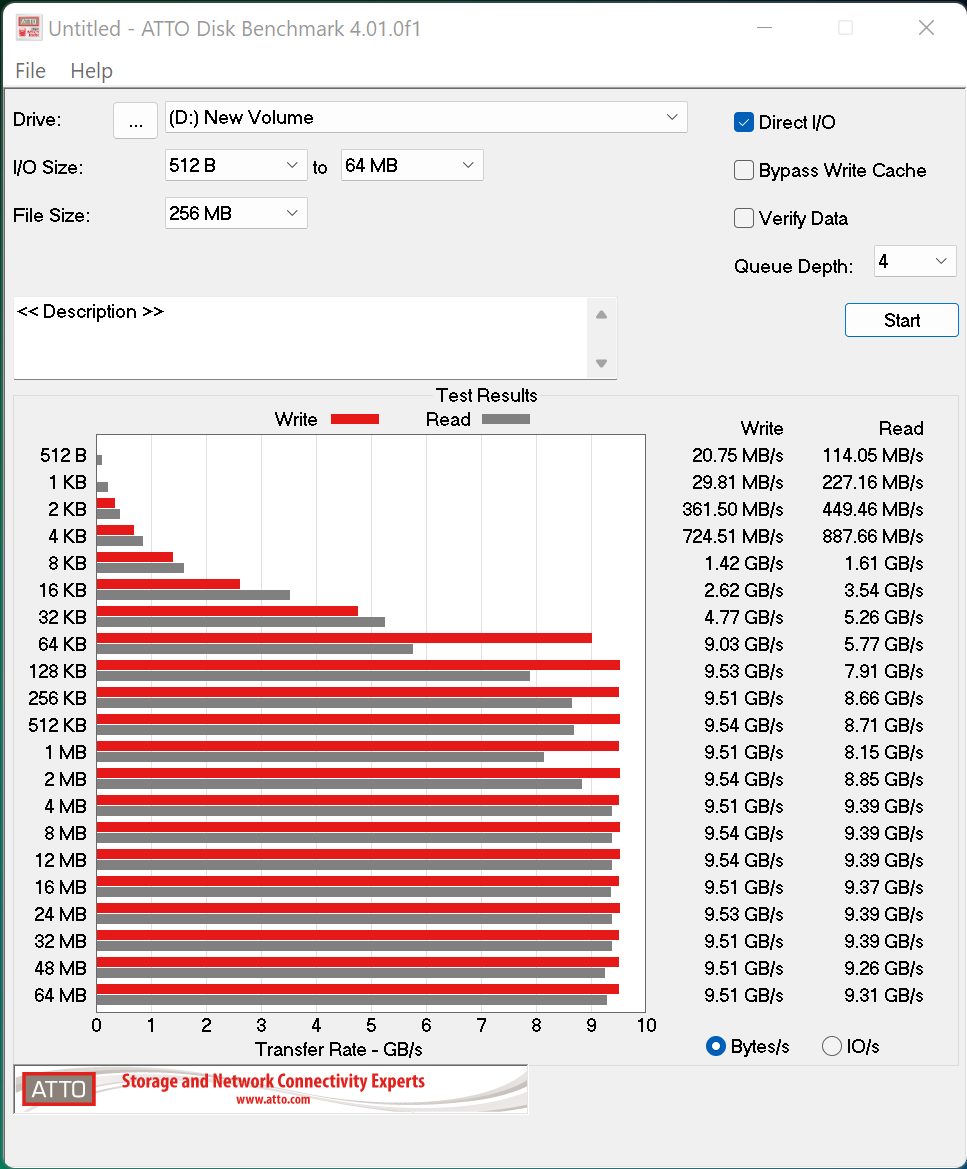This screenshot has width=967, height=1169.
Task: Click the drive browse "..." button
Action: pos(135,121)
